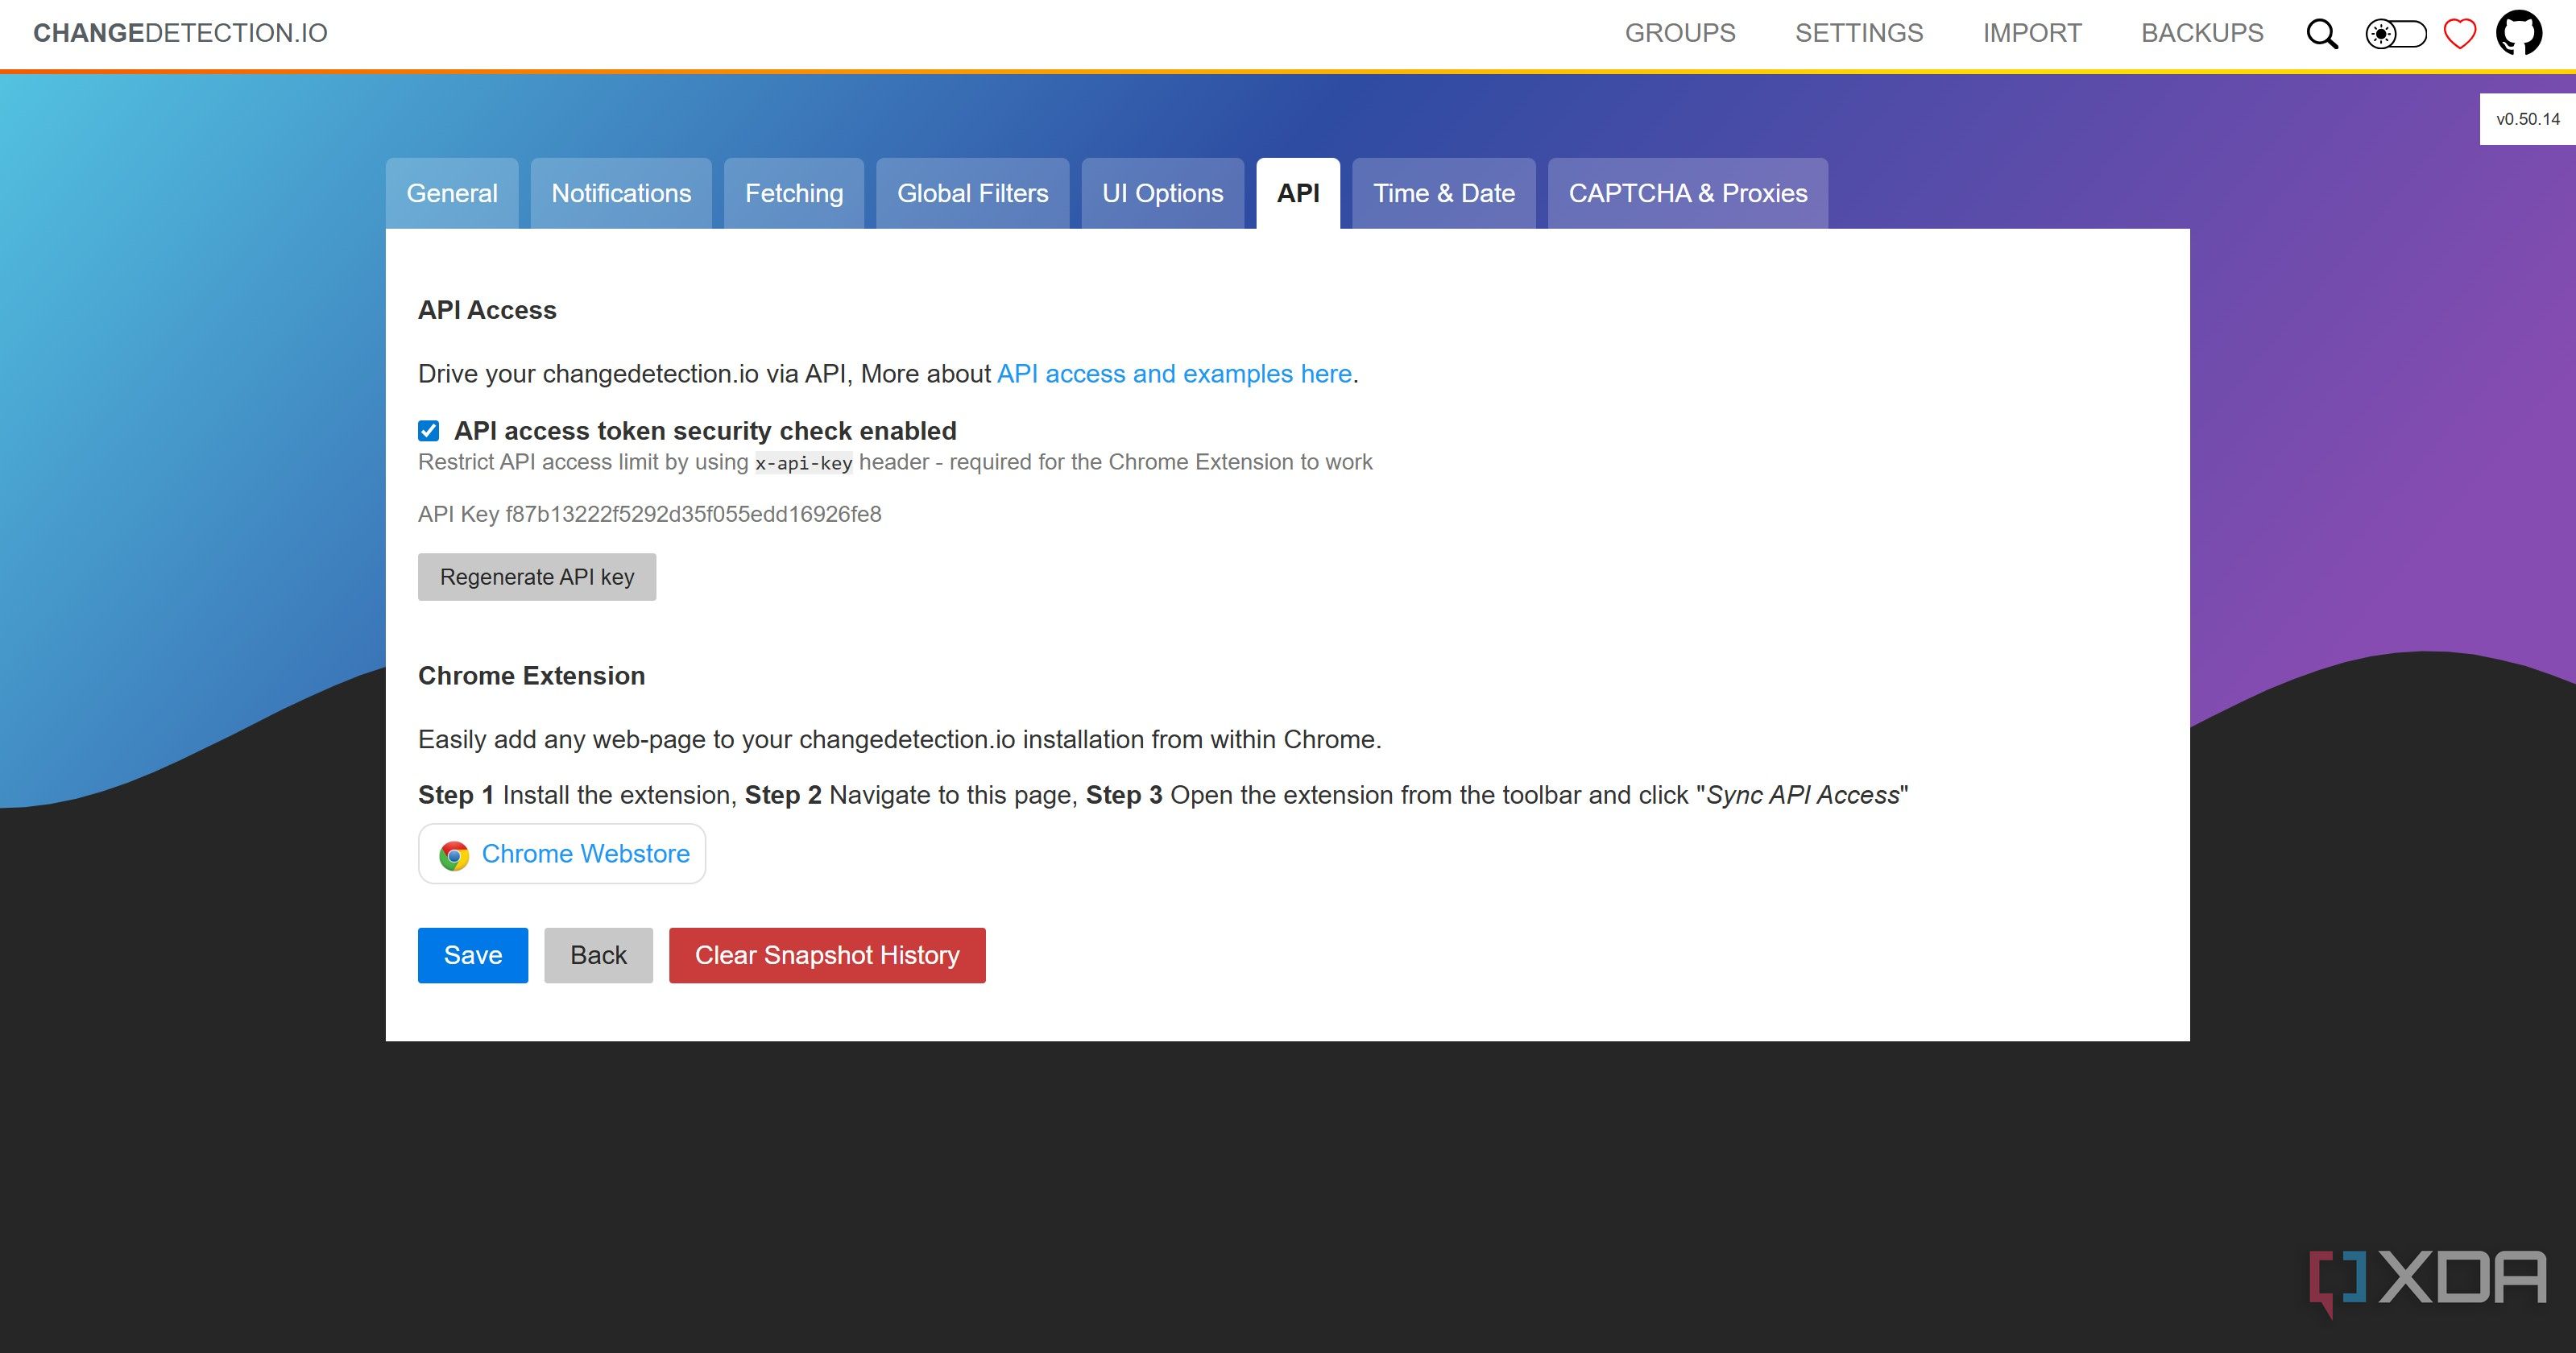Click Clear Snapshot History button

click(x=827, y=955)
